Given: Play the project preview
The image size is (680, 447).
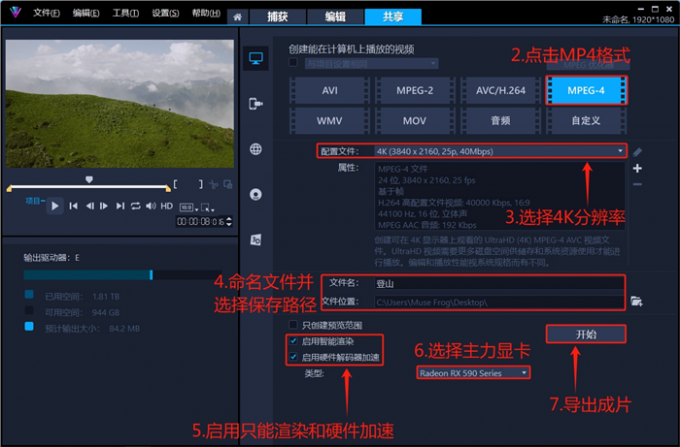Looking at the screenshot, I should (55, 206).
